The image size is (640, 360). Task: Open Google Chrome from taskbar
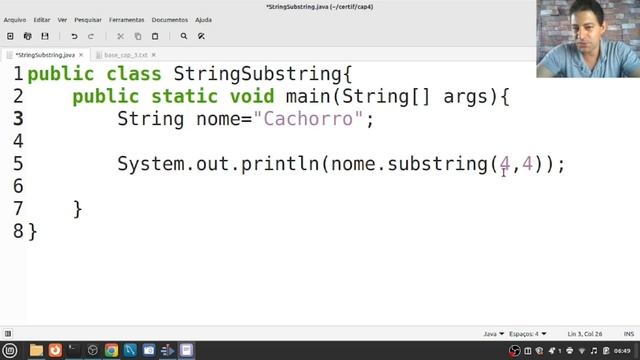111,350
